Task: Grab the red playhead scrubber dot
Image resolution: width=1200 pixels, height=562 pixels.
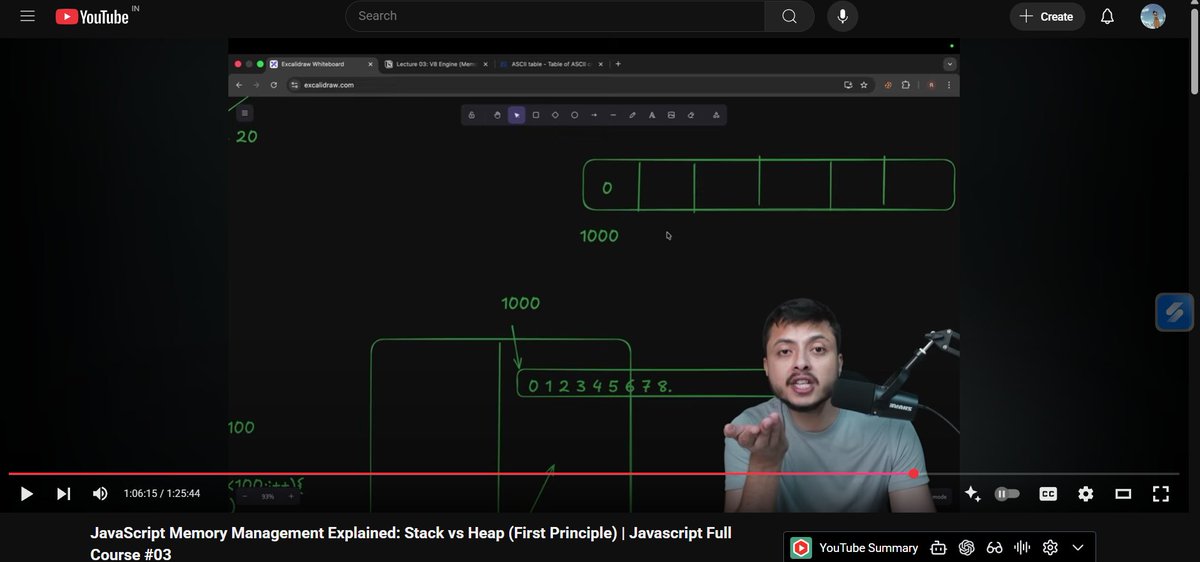Action: click(x=913, y=474)
